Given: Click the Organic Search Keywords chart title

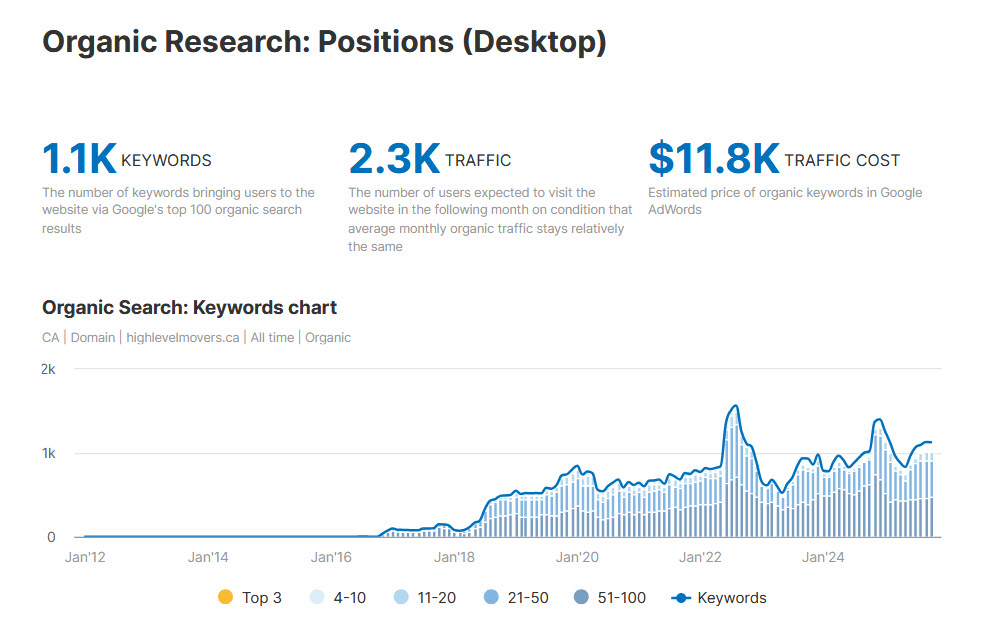Looking at the screenshot, I should pyautogui.click(x=189, y=307).
